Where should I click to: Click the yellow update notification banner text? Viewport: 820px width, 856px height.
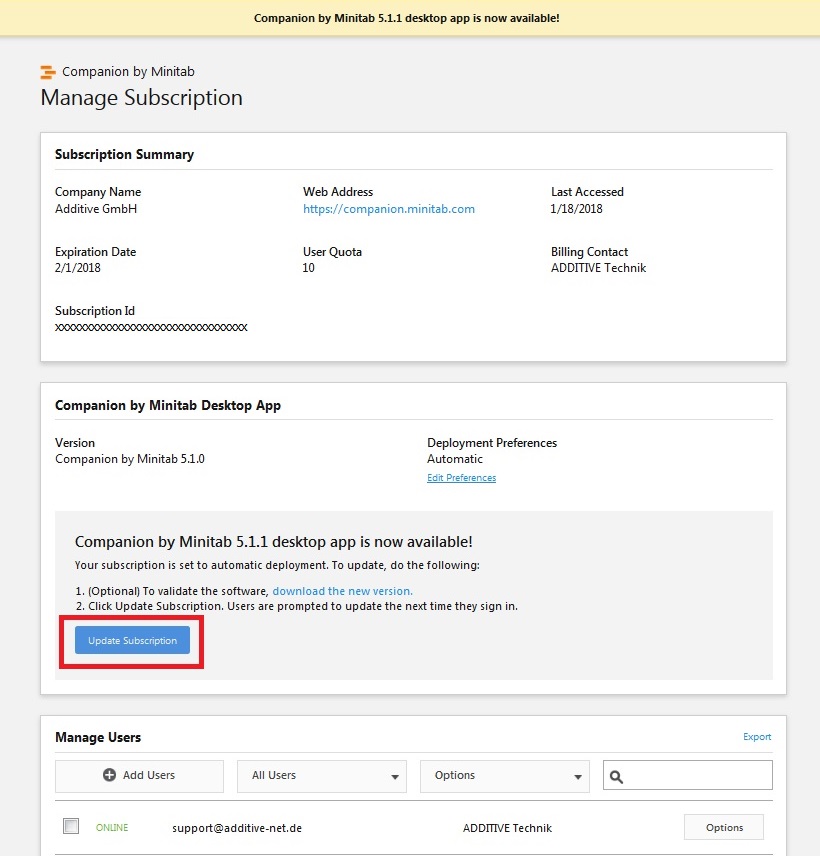coord(407,18)
